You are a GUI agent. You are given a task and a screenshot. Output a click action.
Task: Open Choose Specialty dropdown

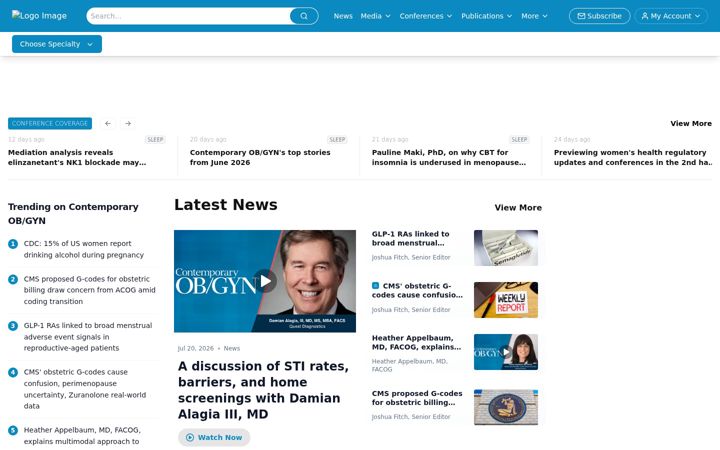(x=57, y=44)
